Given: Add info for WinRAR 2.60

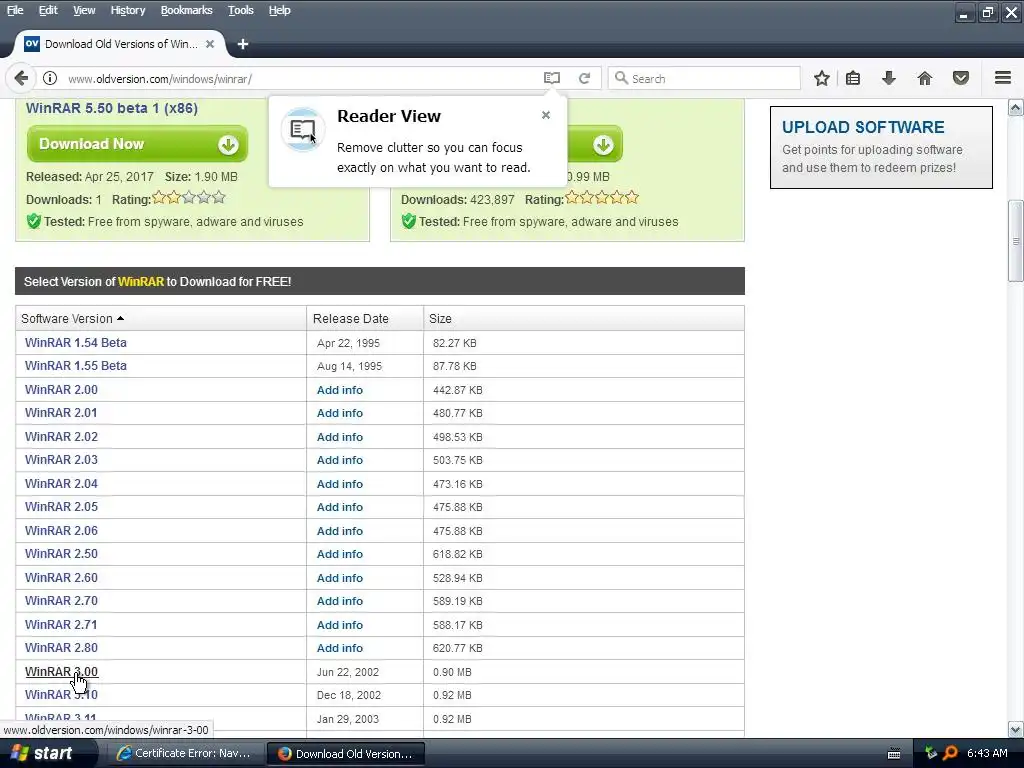Looking at the screenshot, I should [340, 578].
